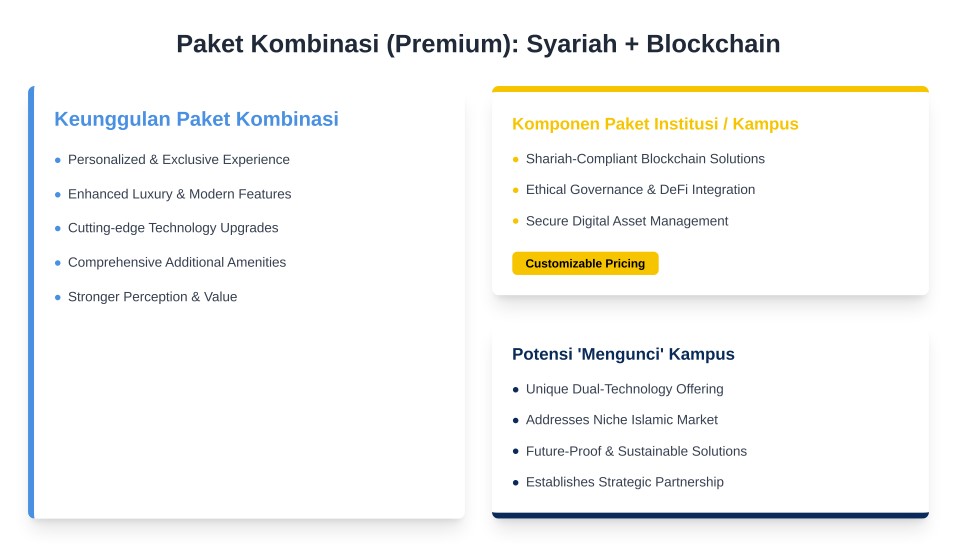Click the Secure Digital Asset Management item

[x=627, y=221]
